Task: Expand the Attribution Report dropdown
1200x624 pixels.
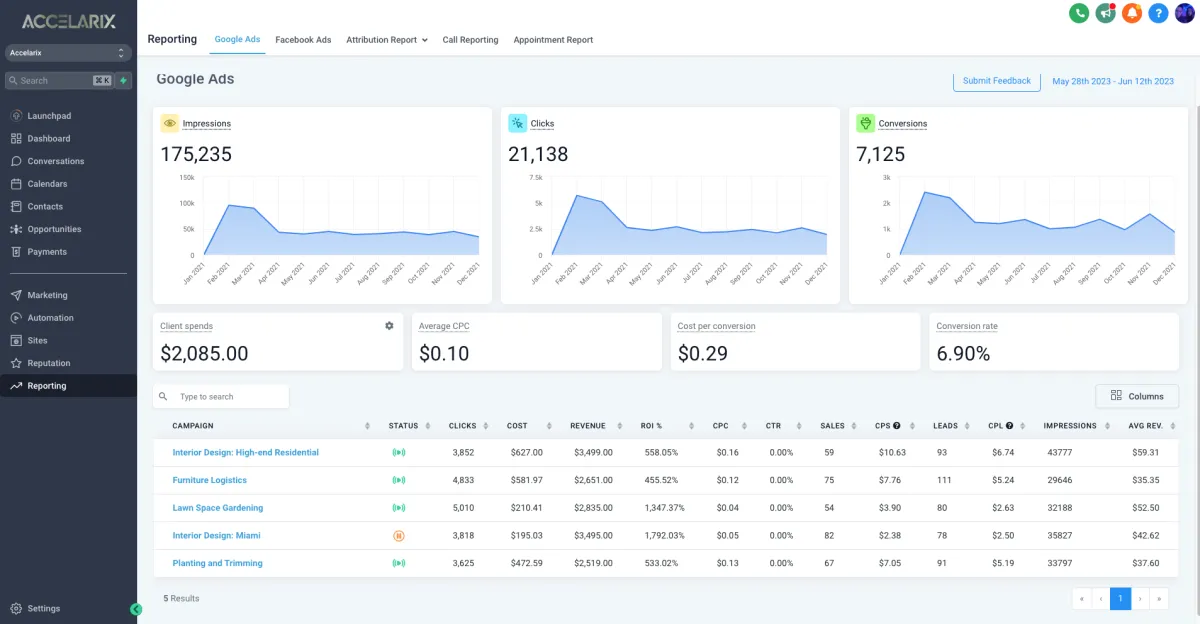Action: pyautogui.click(x=387, y=40)
